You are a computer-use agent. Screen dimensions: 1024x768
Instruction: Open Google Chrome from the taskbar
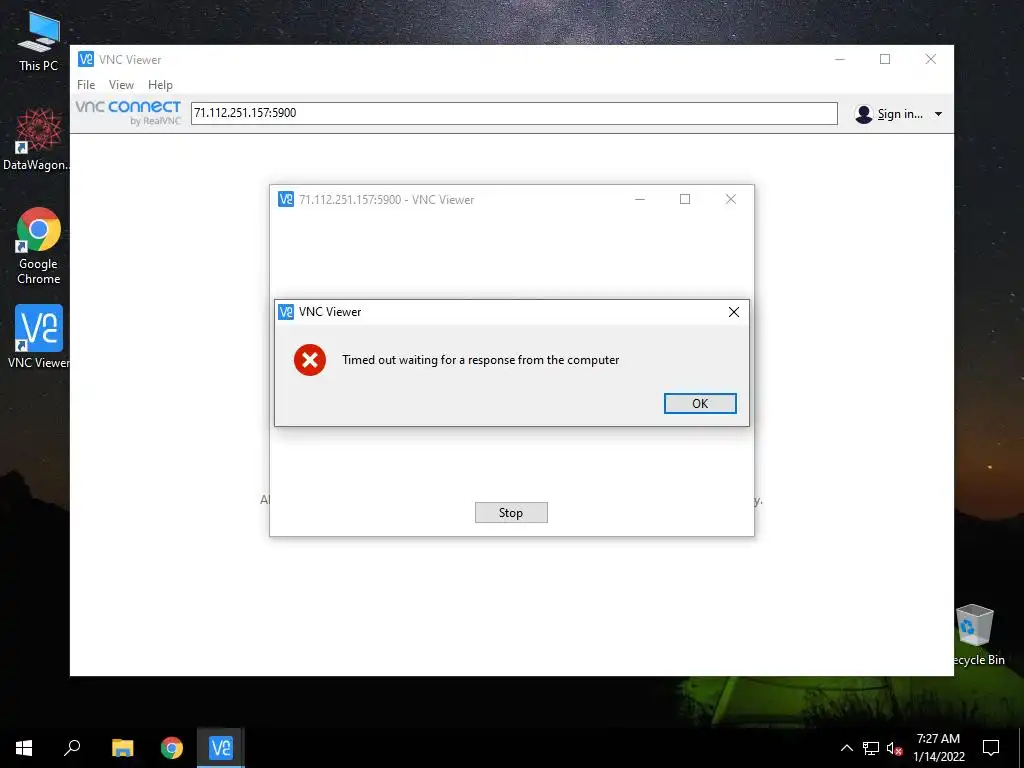[x=172, y=748]
